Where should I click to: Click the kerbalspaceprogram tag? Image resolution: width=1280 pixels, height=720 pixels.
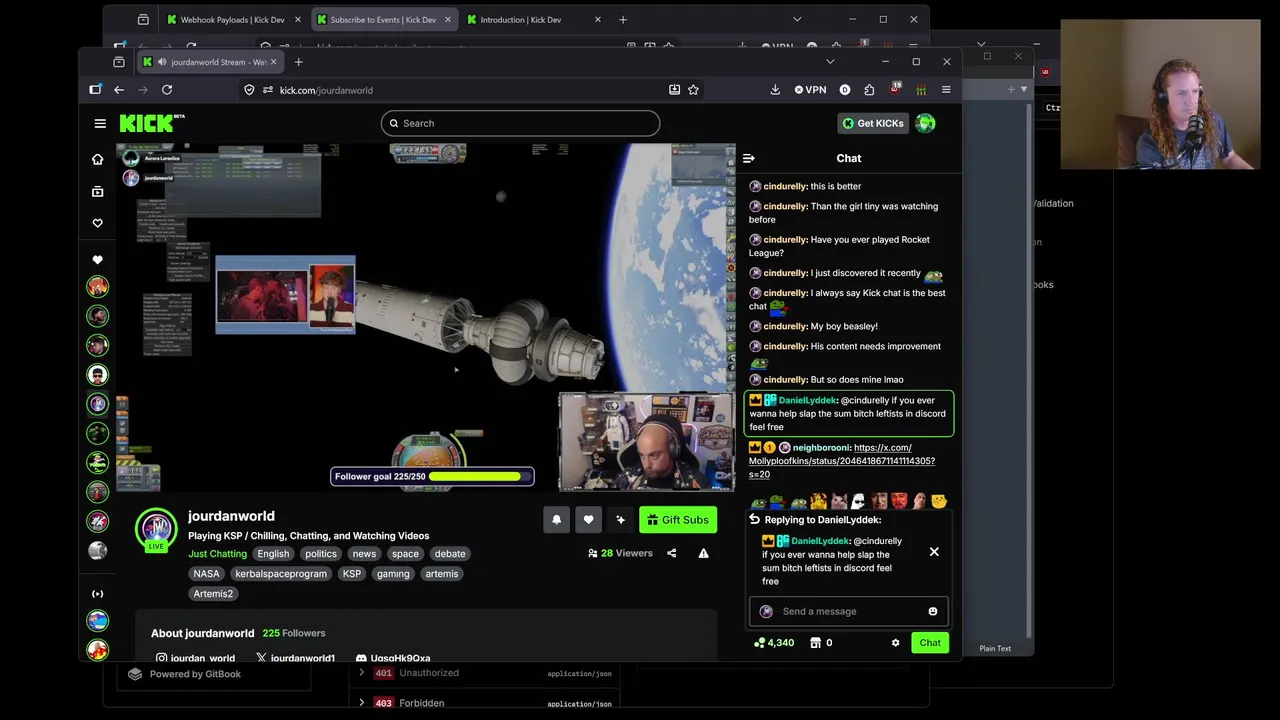281,574
